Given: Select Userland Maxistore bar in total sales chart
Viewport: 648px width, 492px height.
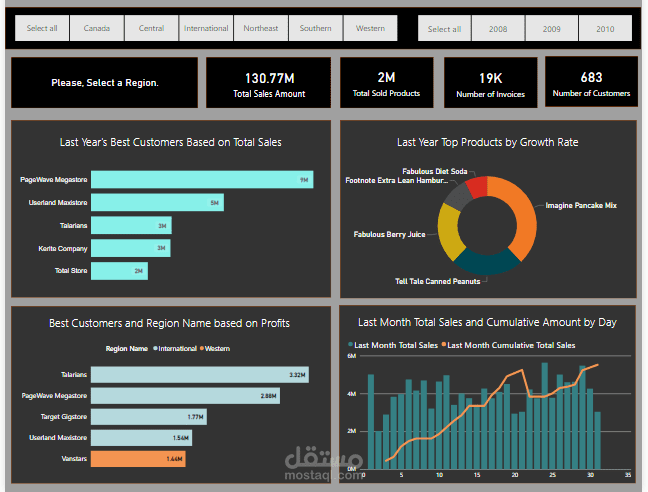Looking at the screenshot, I should point(157,202).
